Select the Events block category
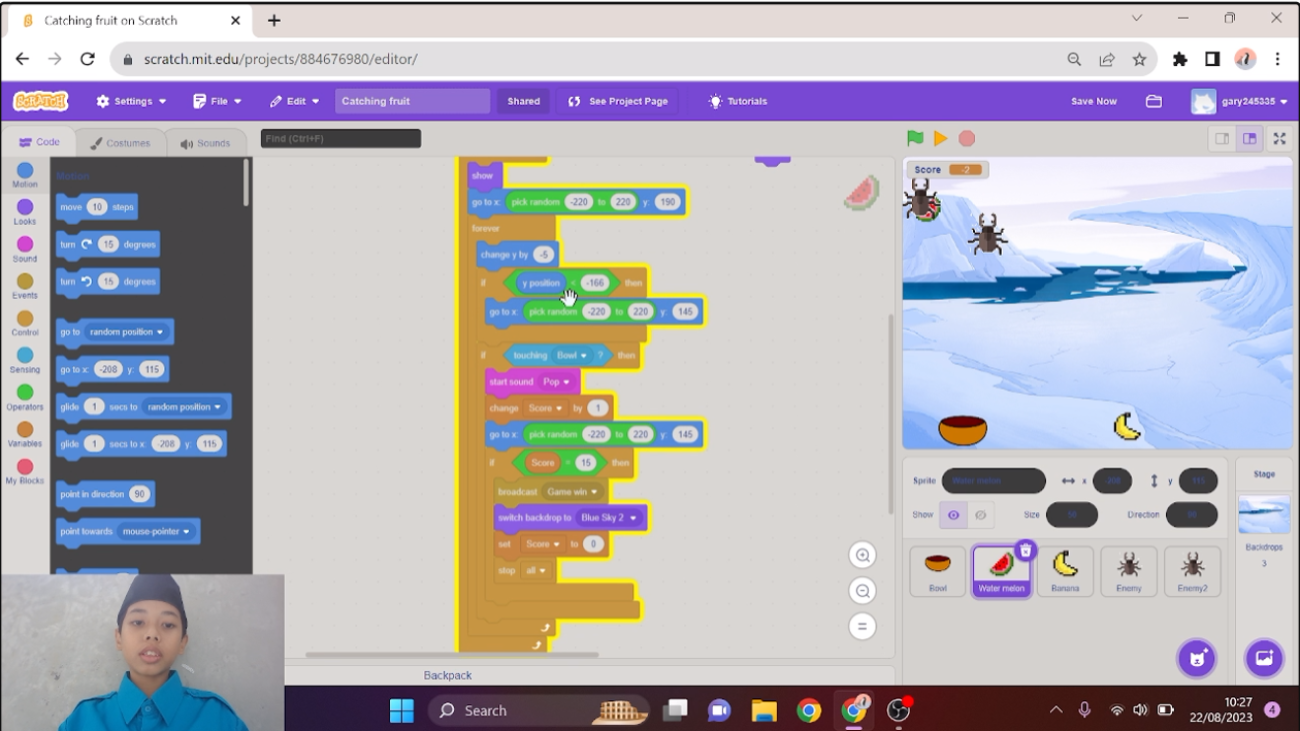 click(x=24, y=287)
